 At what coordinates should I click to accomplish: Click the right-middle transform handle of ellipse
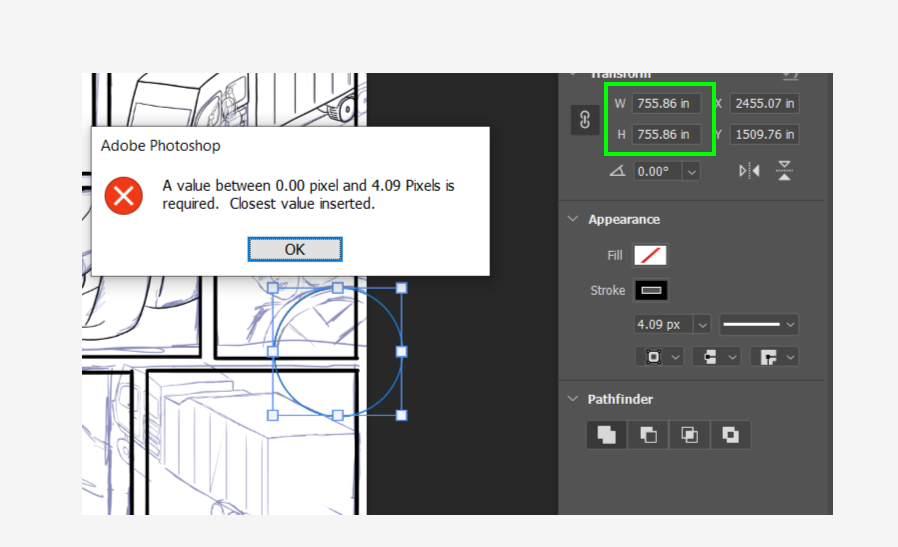point(401,352)
